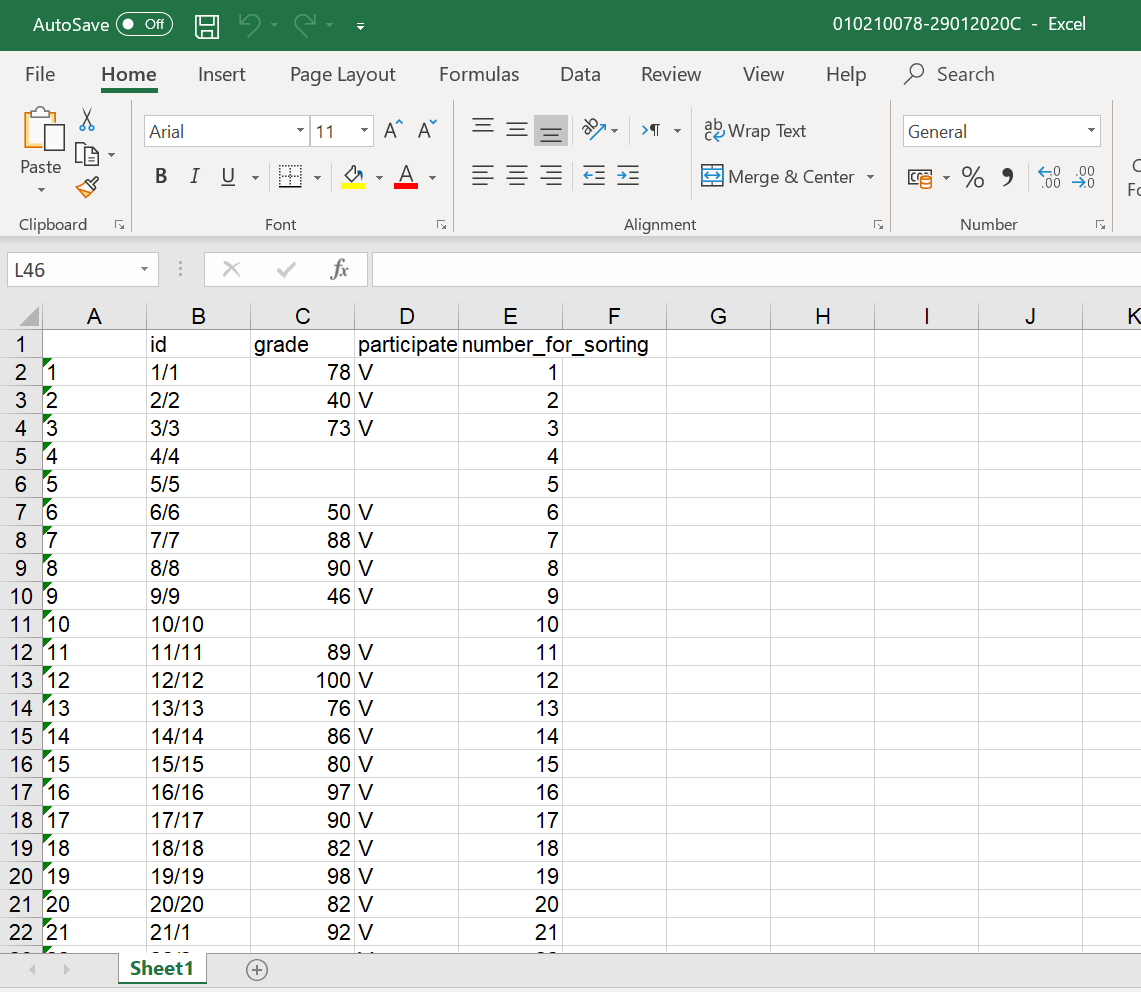The height and width of the screenshot is (992, 1141).
Task: Click the Copy icon
Action: pyautogui.click(x=87, y=154)
